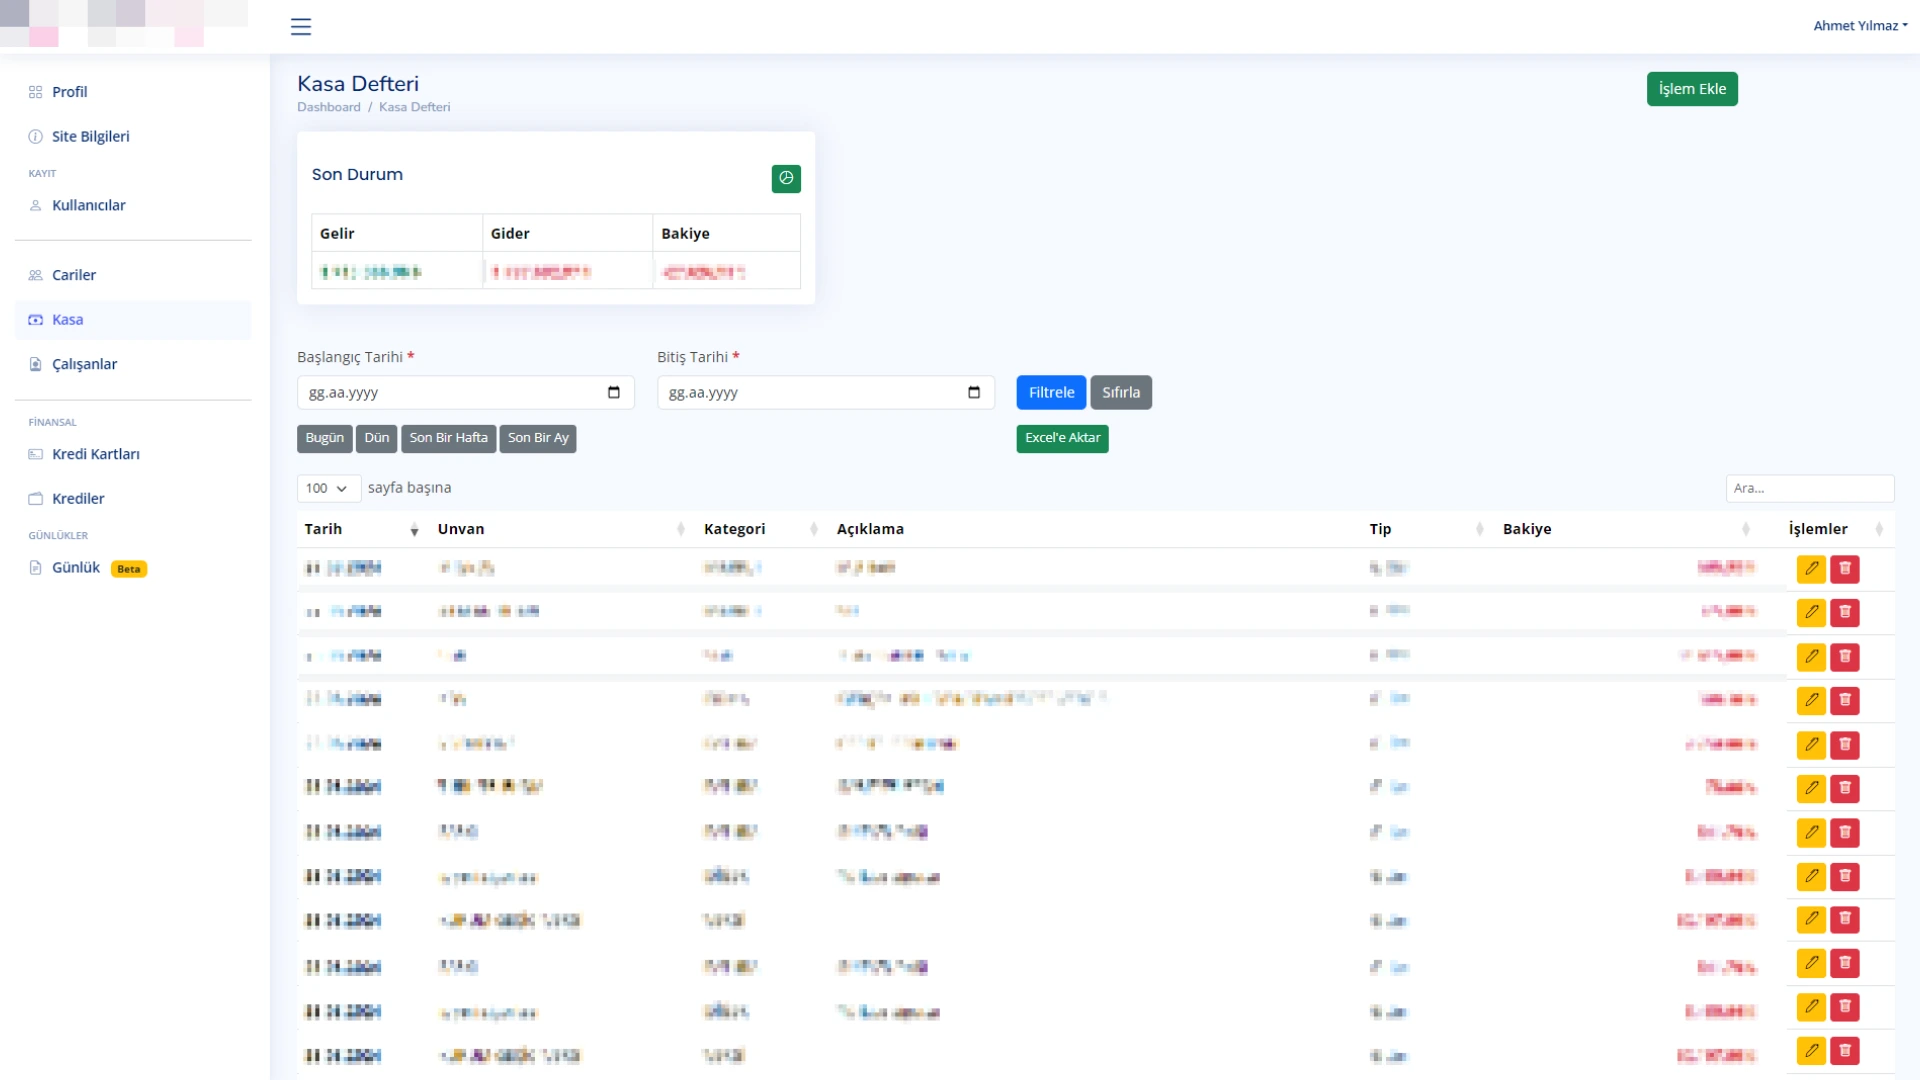Click the hamburger menu icon
Image resolution: width=1920 pixels, height=1080 pixels.
(301, 27)
